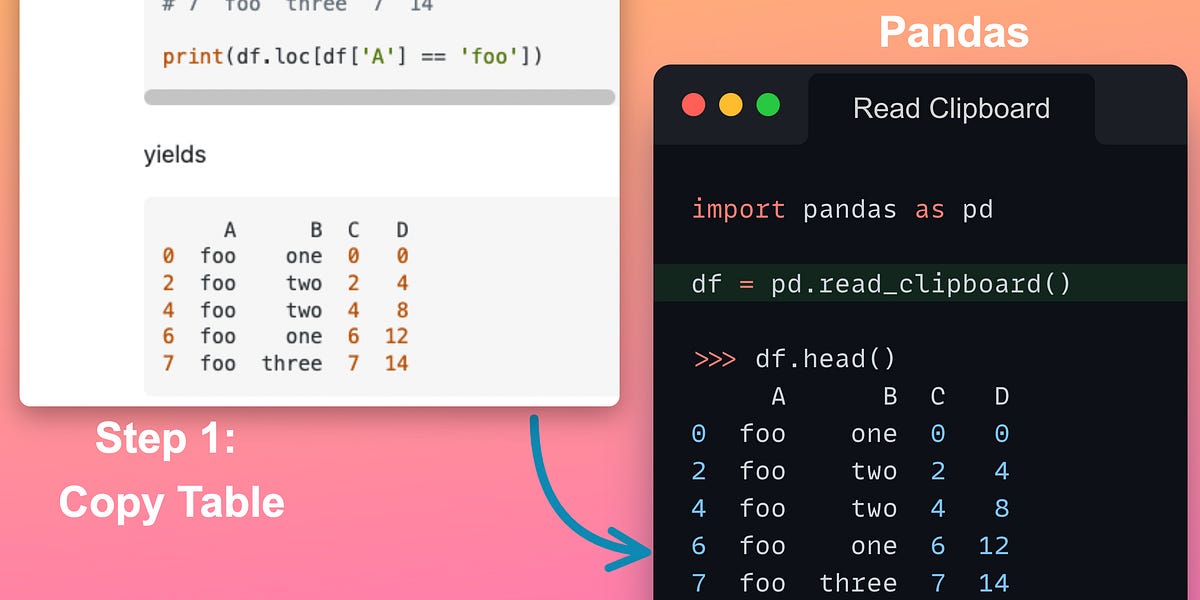1200x600 pixels.
Task: Click the >>> prompt before df.head()
Action: (714, 358)
